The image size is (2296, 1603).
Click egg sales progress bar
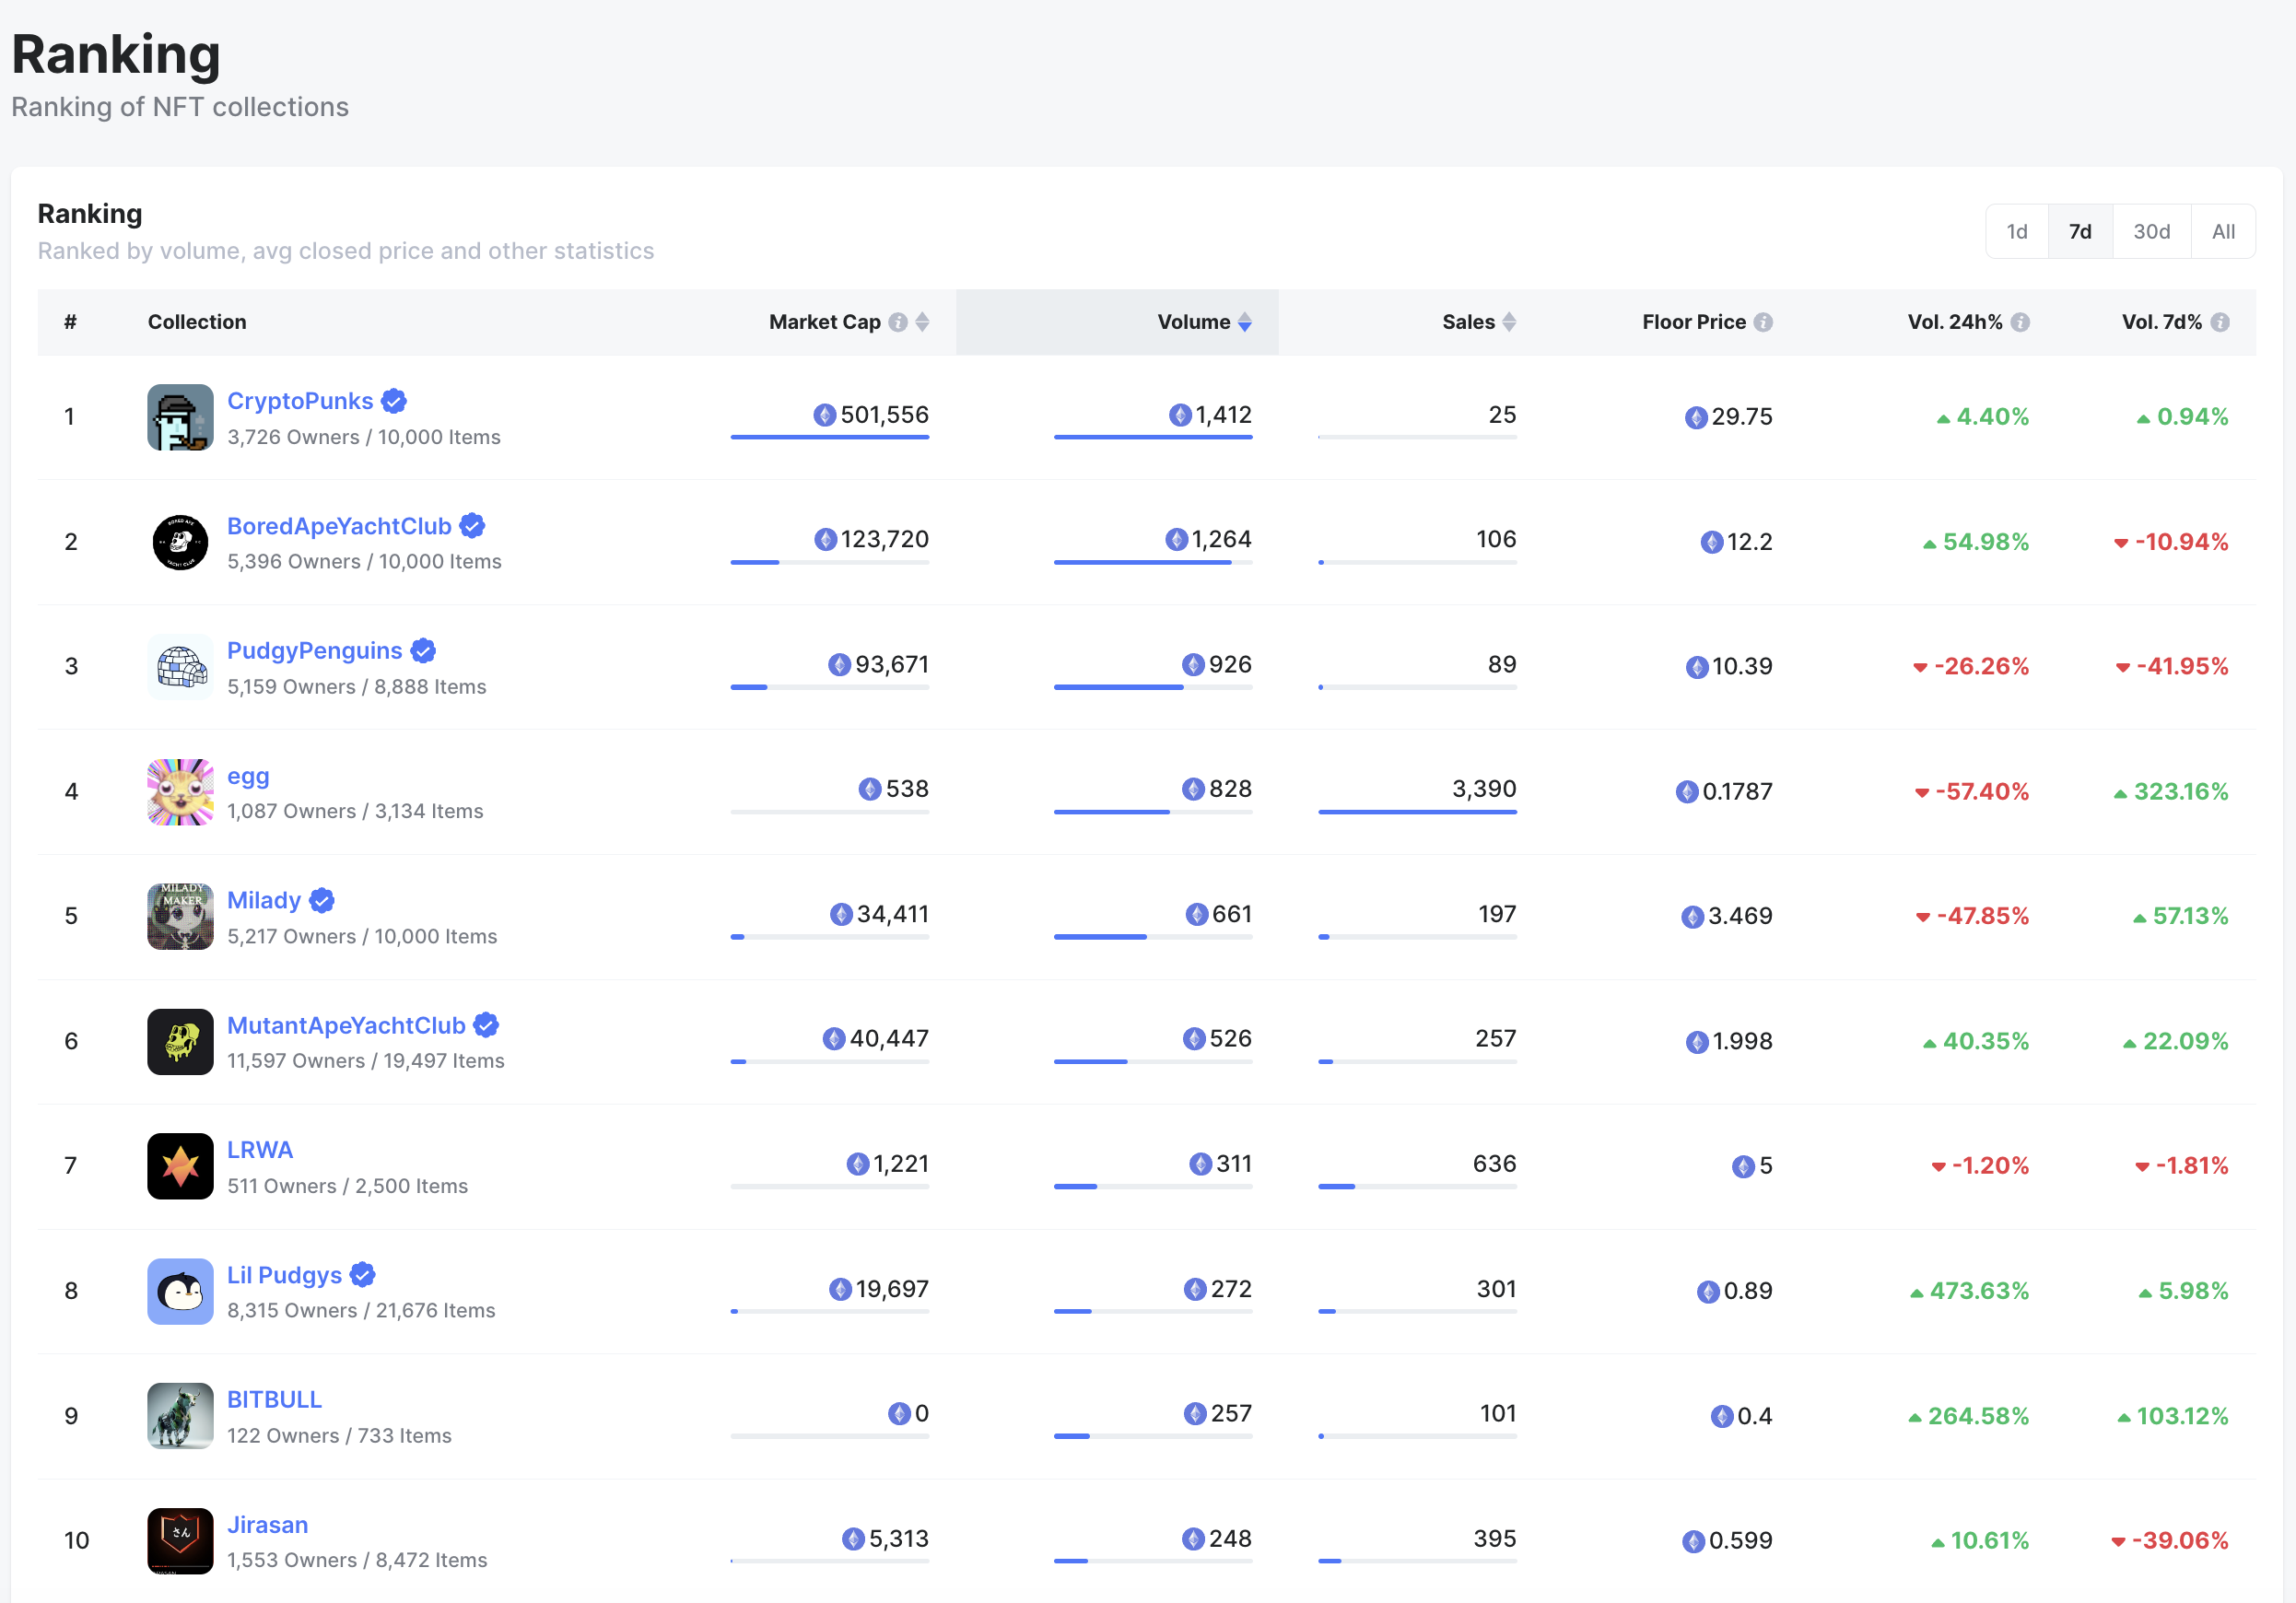(1417, 812)
